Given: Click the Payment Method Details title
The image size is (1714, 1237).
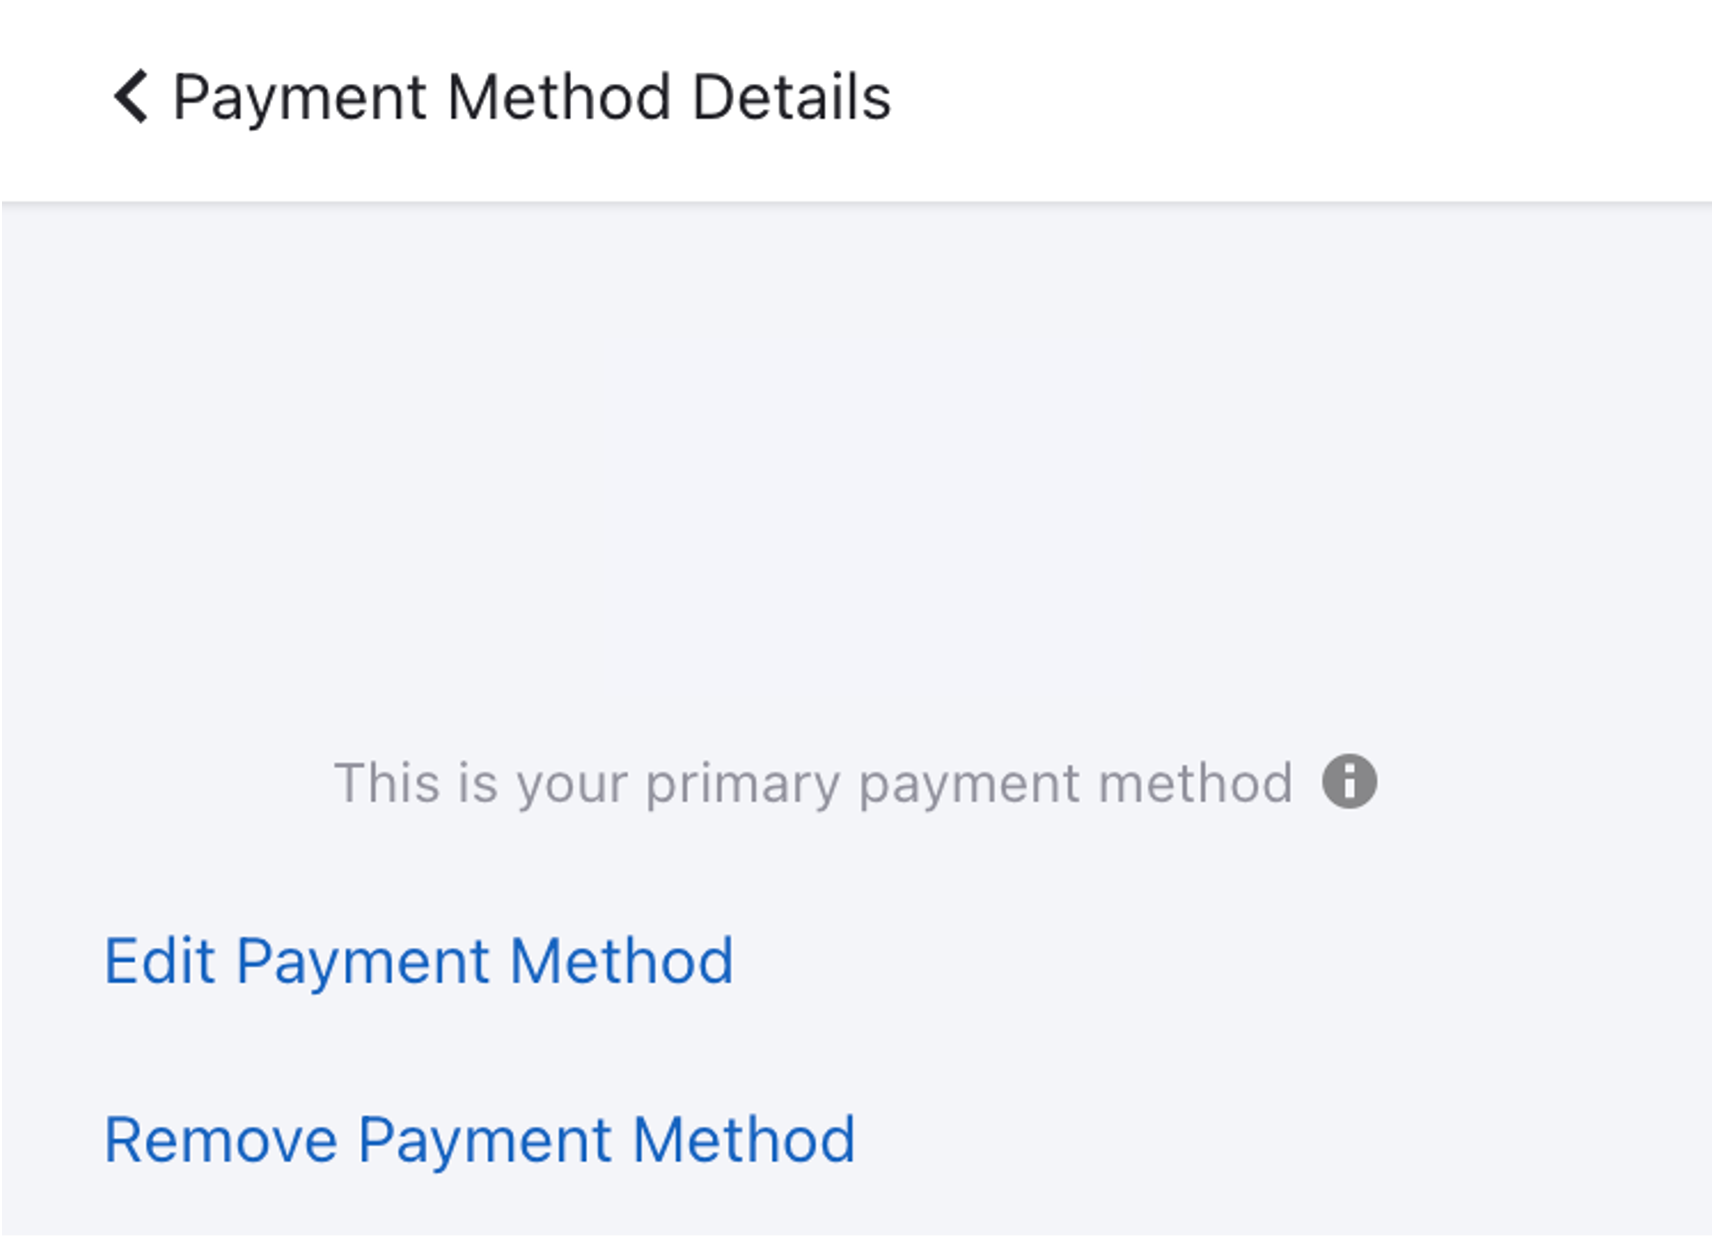Looking at the screenshot, I should pyautogui.click(x=531, y=97).
